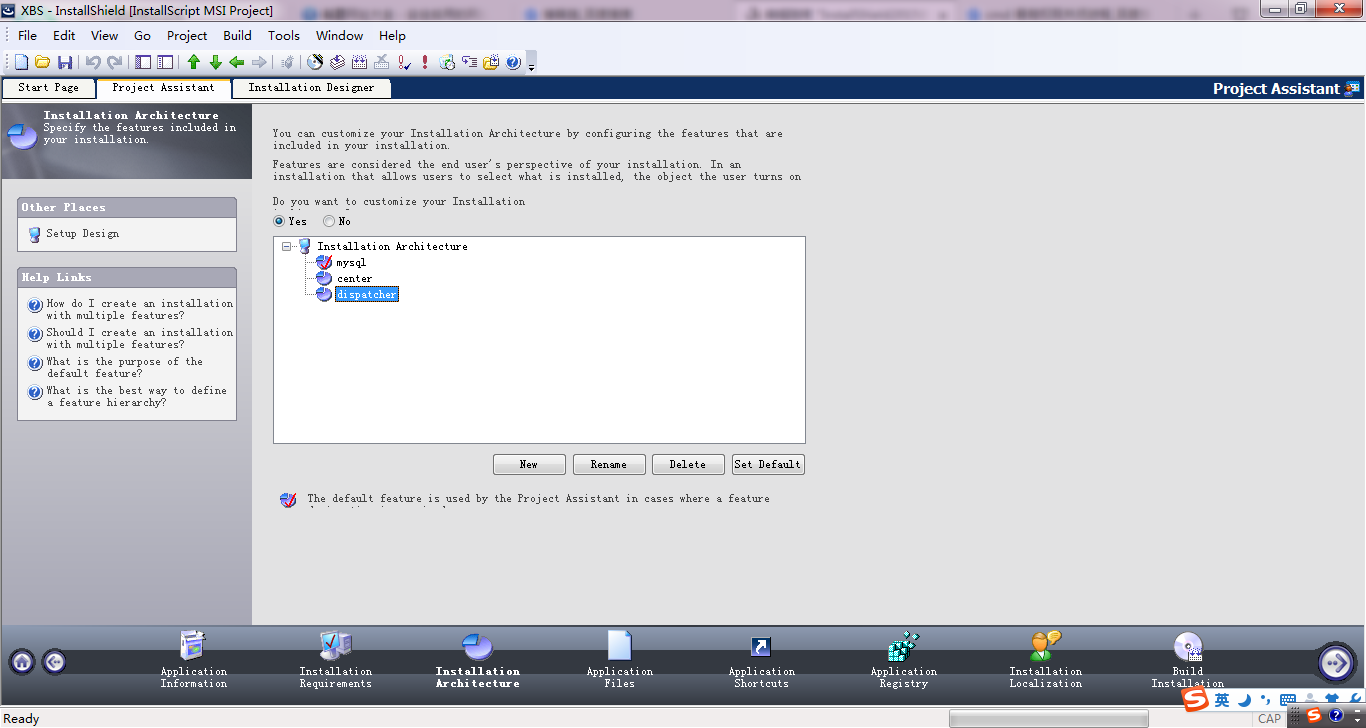Toggle the Sogou English/Chinese 英 indicator
Viewport: 1366px width, 728px height.
coord(1222,701)
